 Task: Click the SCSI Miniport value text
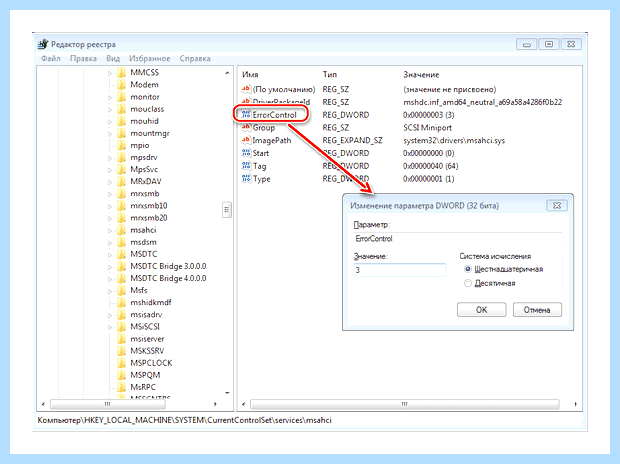pos(427,127)
